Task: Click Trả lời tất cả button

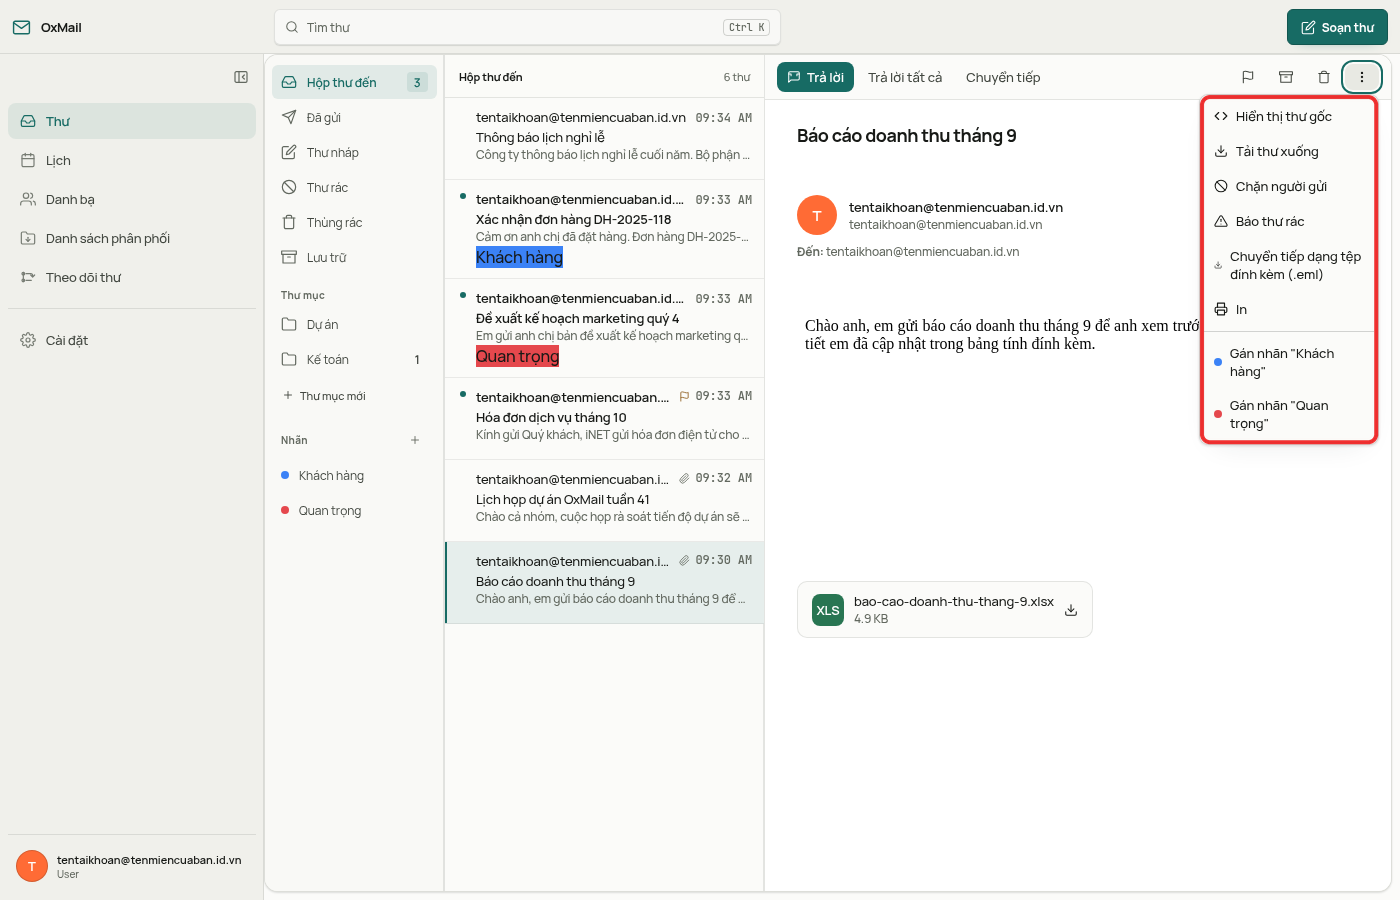Action: click(x=905, y=77)
